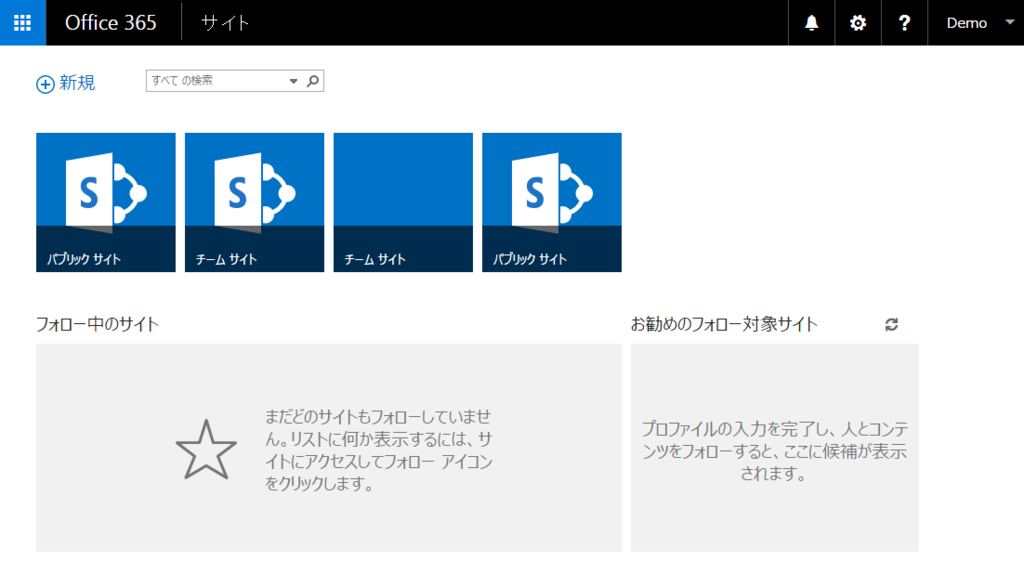Click the フォロー中のサイト heading
This screenshot has width=1024, height=561.
coord(97,325)
